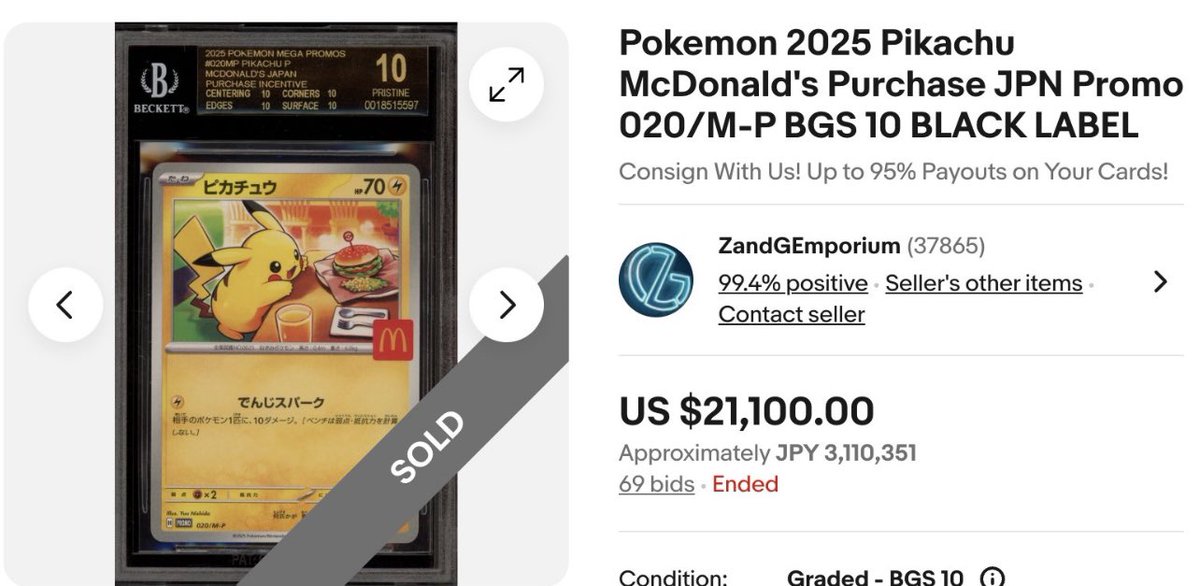Click the Graded - BGS 10 condition text

[876, 577]
